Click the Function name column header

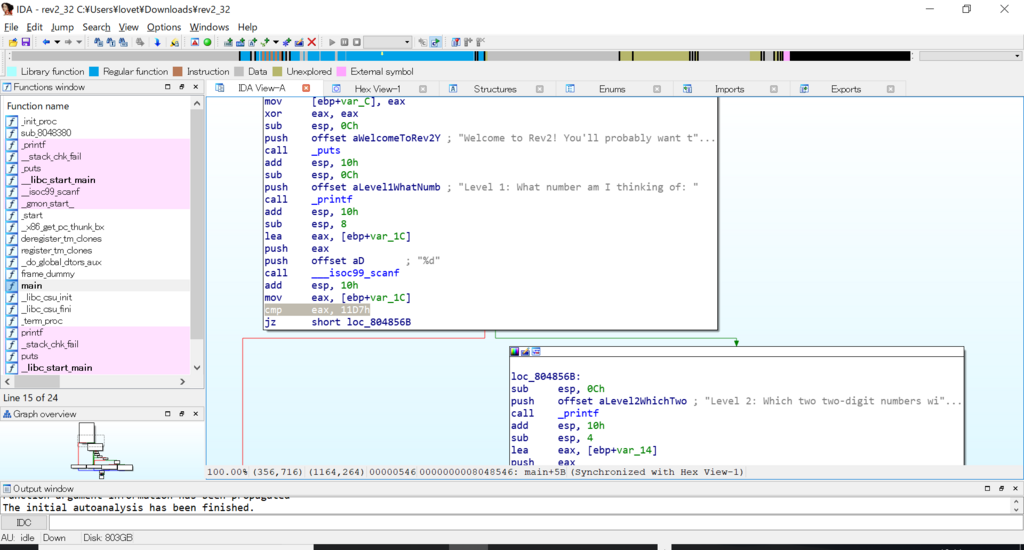pyautogui.click(x=97, y=106)
